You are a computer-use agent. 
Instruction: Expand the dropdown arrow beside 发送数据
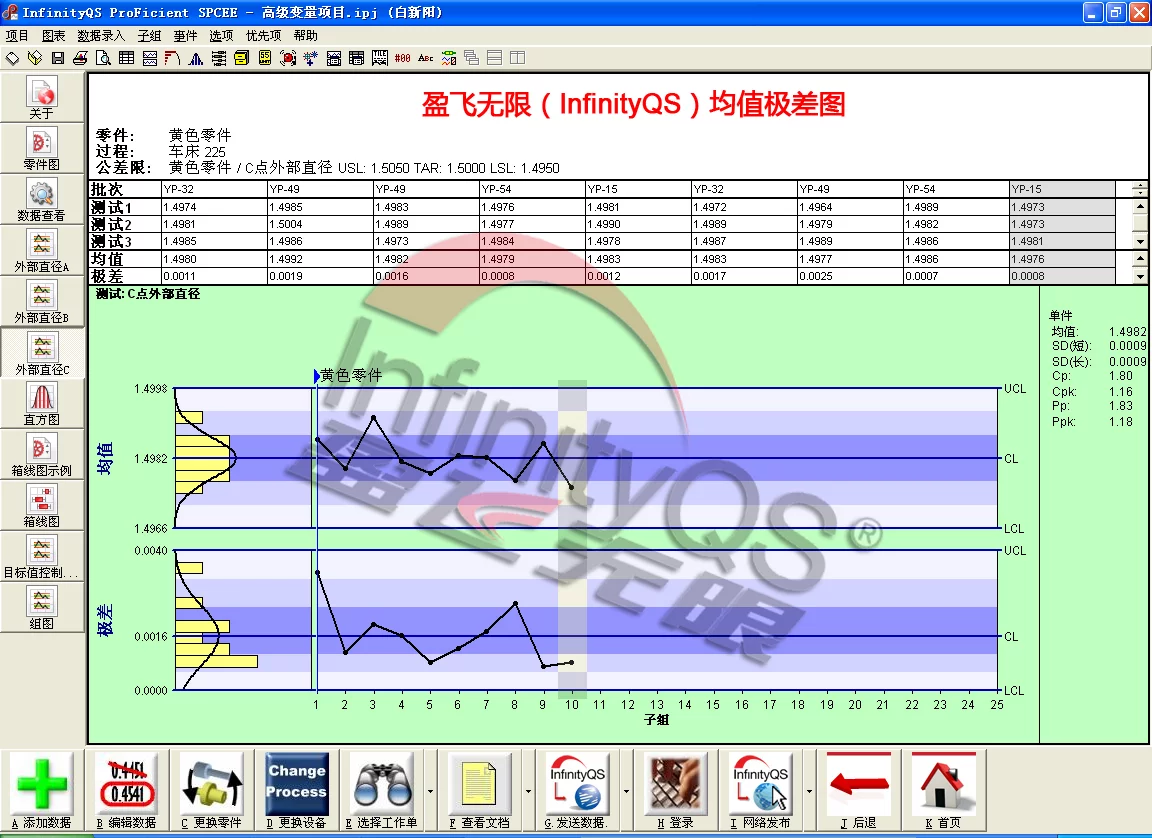pos(626,792)
